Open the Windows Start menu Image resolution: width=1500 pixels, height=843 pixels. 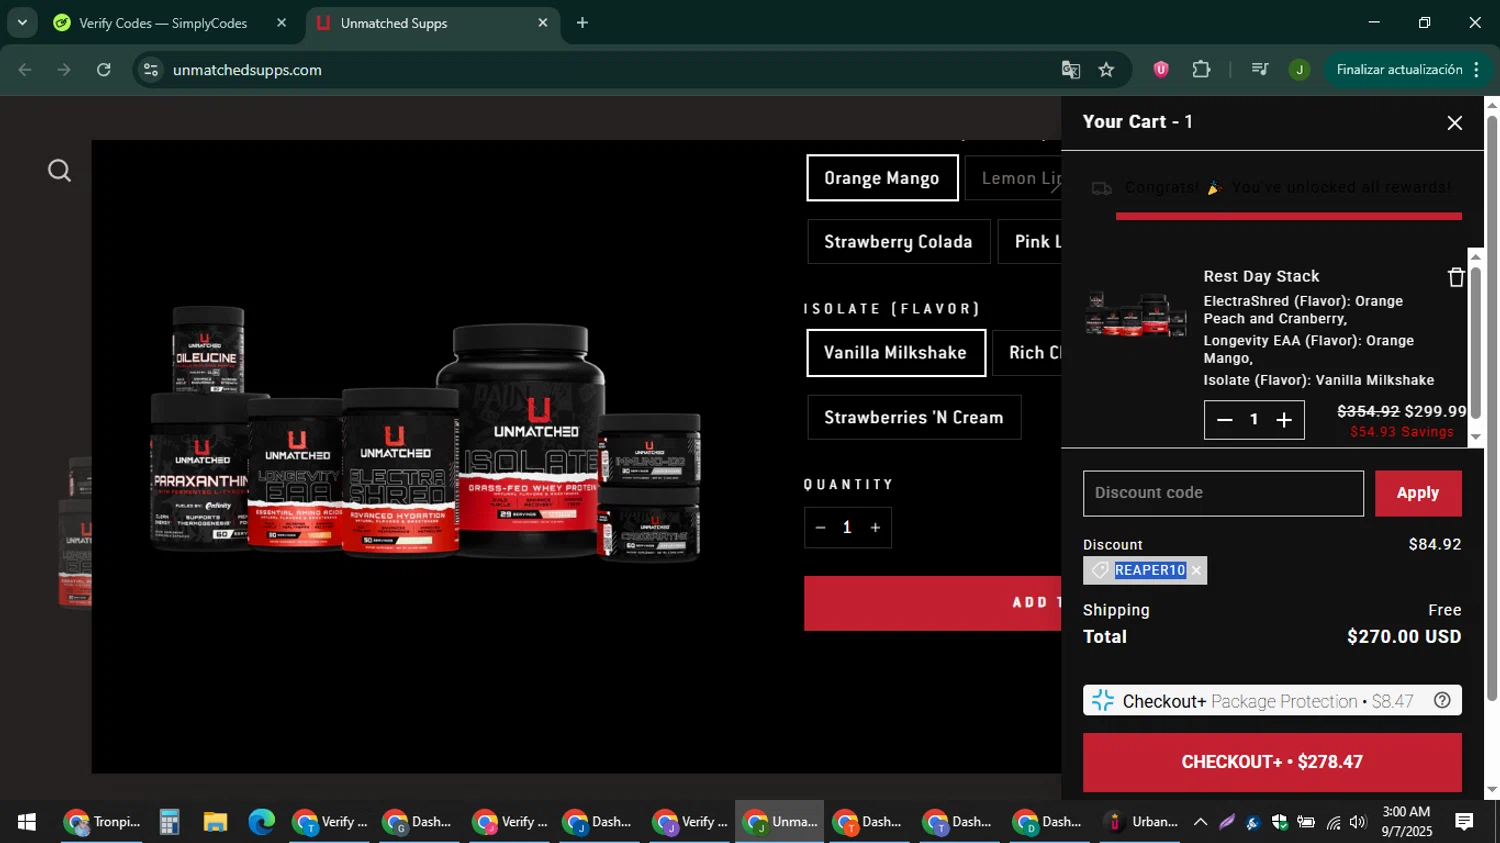tap(27, 822)
